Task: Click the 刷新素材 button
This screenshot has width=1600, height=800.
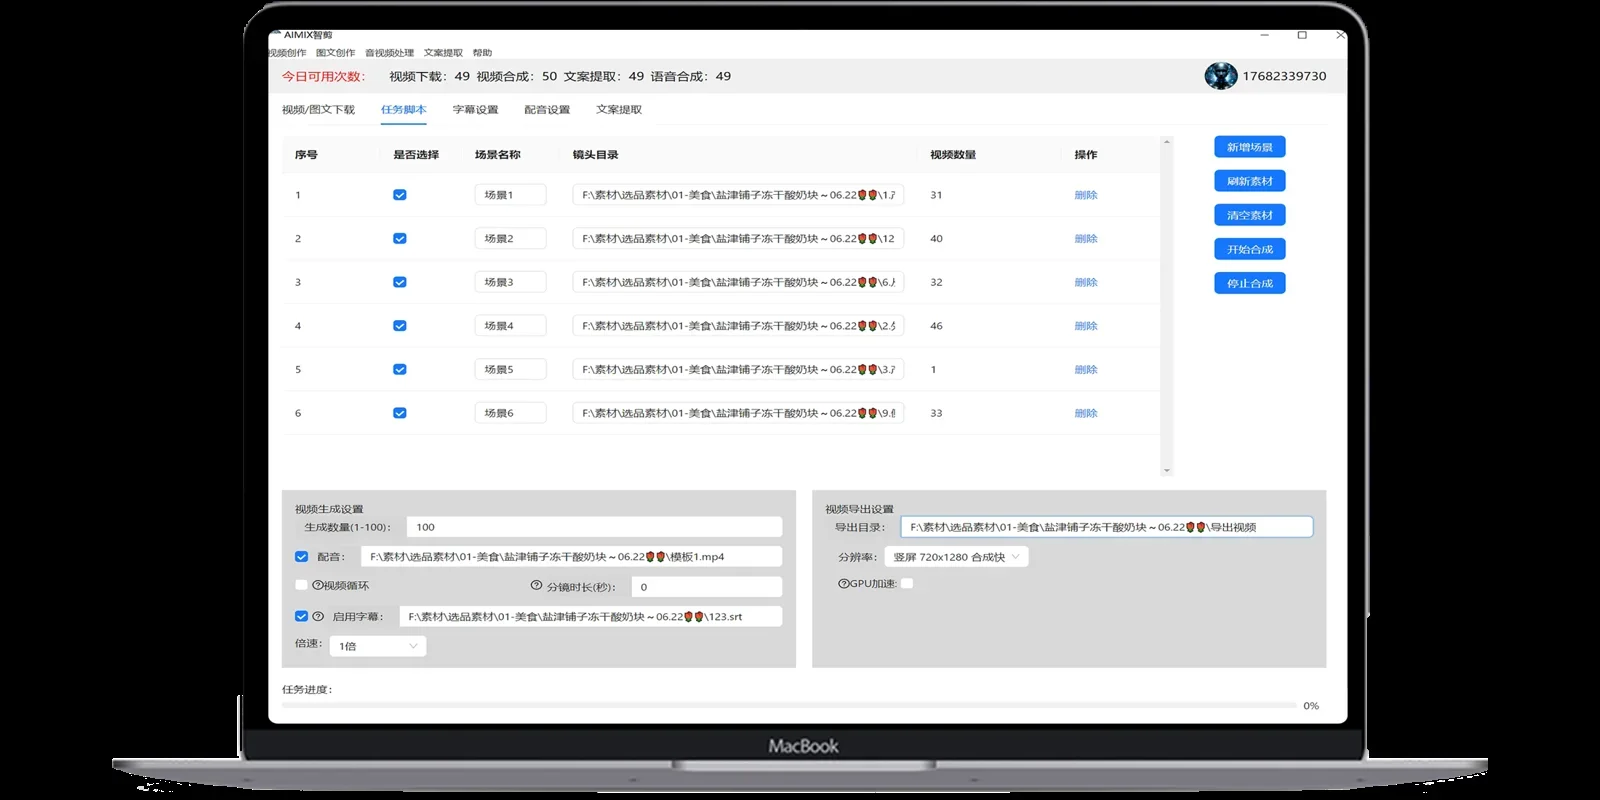Action: pyautogui.click(x=1250, y=181)
